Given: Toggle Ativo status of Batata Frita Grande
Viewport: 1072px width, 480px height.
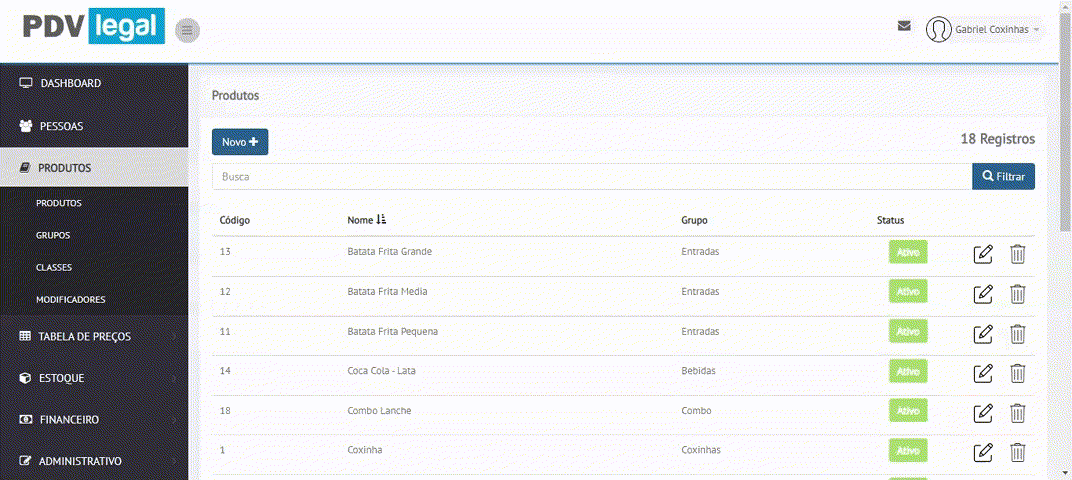Looking at the screenshot, I should (908, 252).
